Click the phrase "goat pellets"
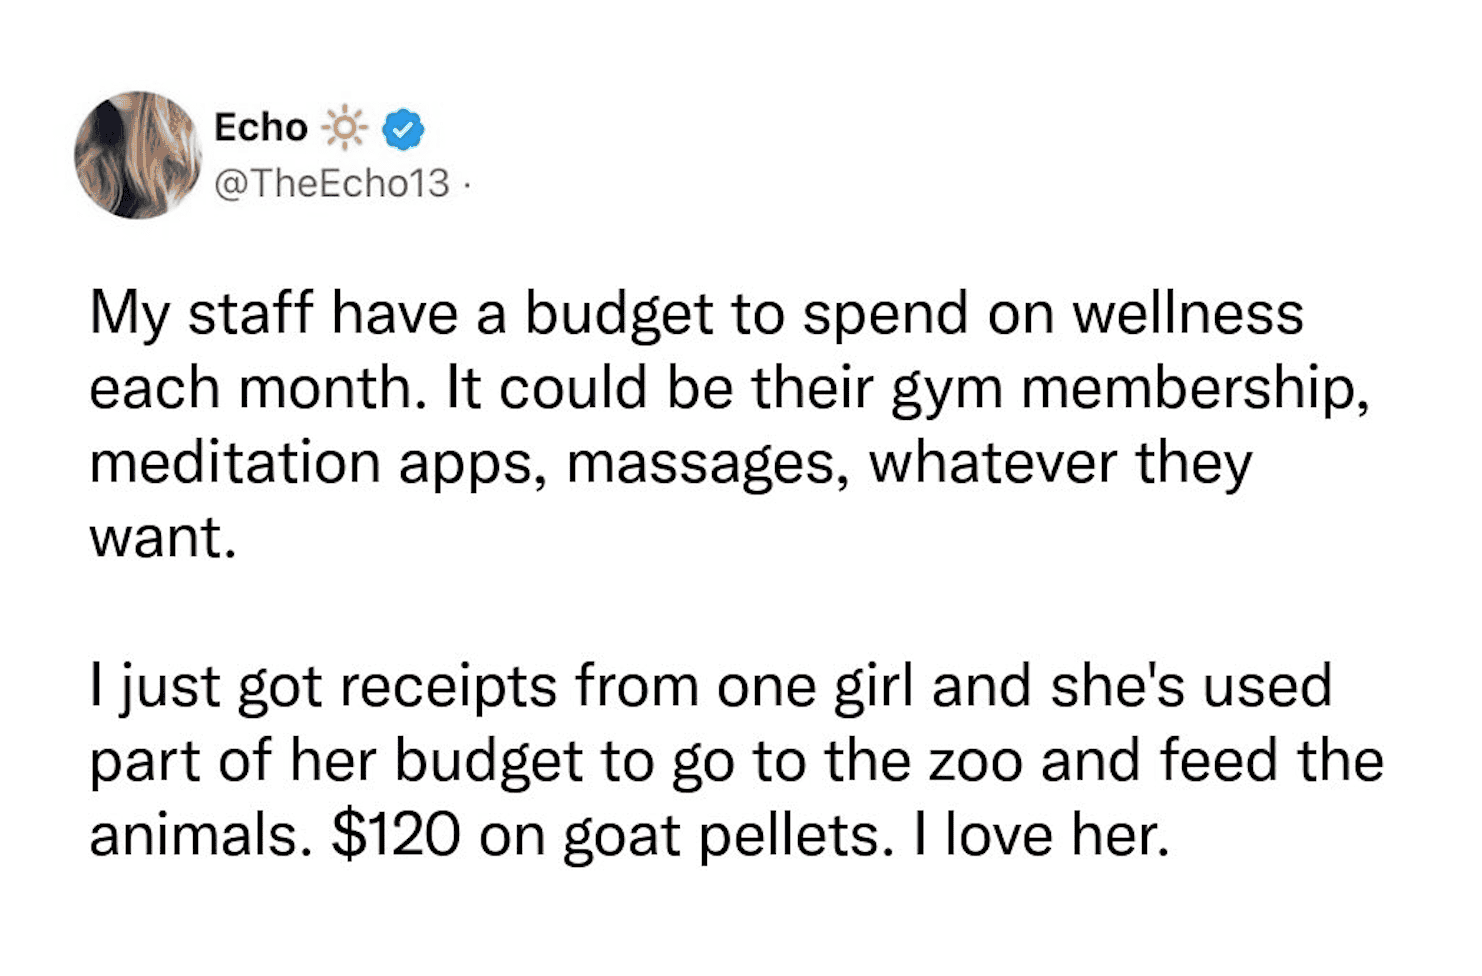 tap(727, 836)
